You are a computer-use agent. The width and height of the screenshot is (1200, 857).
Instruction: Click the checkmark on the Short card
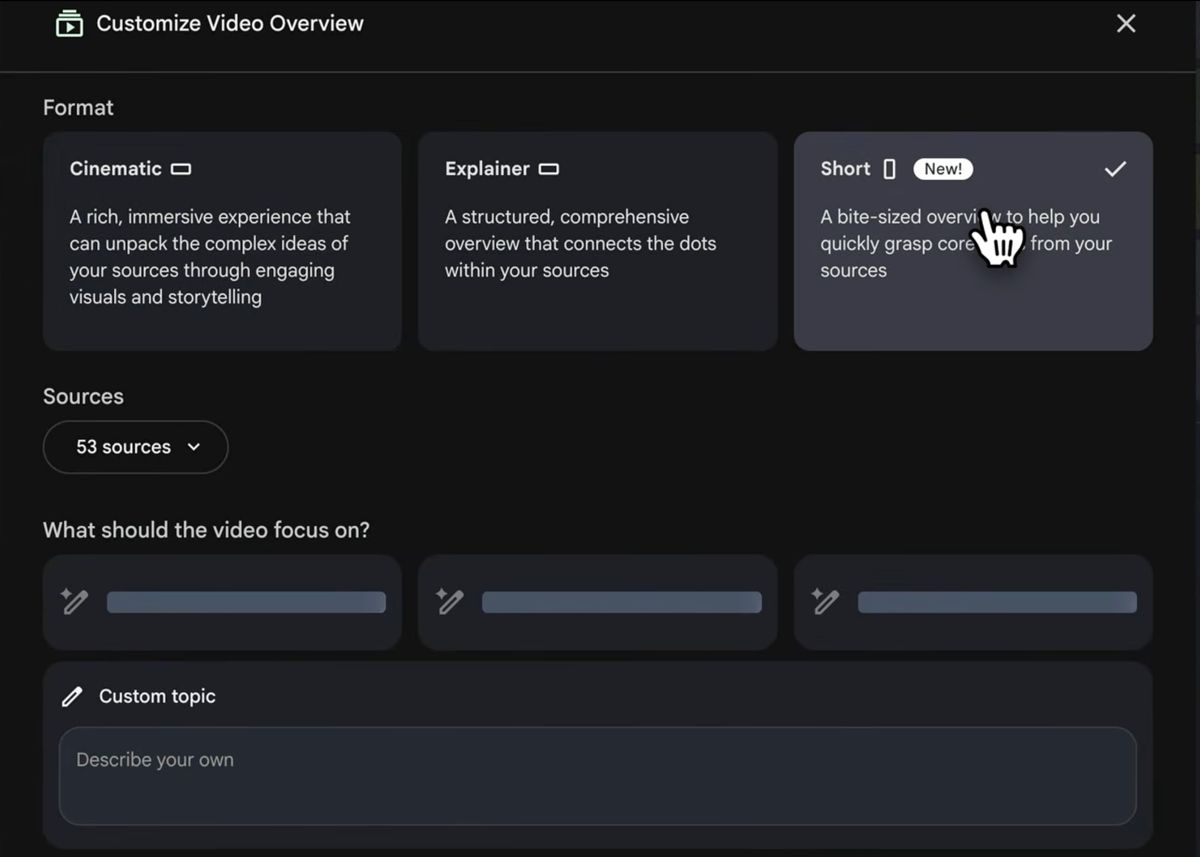1115,169
